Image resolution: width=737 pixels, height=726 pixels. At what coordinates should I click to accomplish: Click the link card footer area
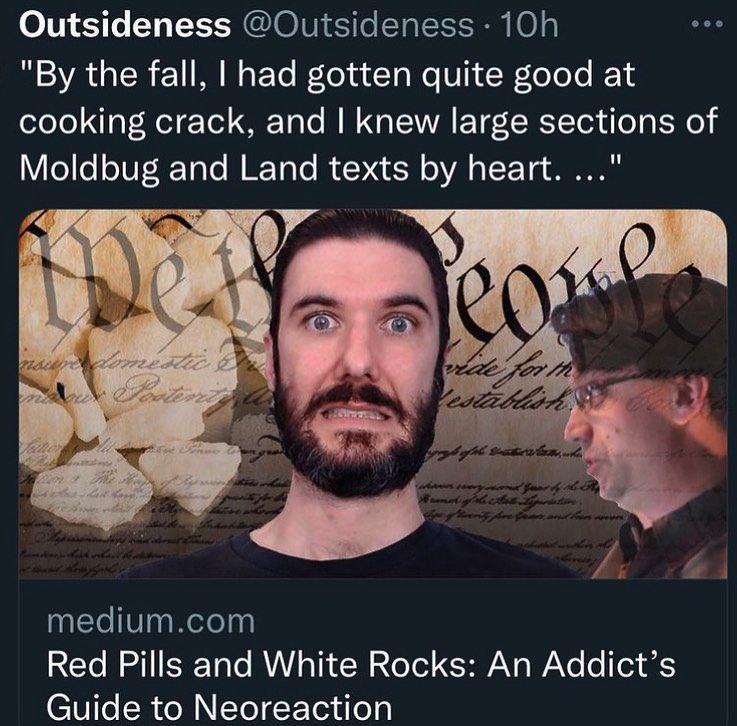click(373, 652)
